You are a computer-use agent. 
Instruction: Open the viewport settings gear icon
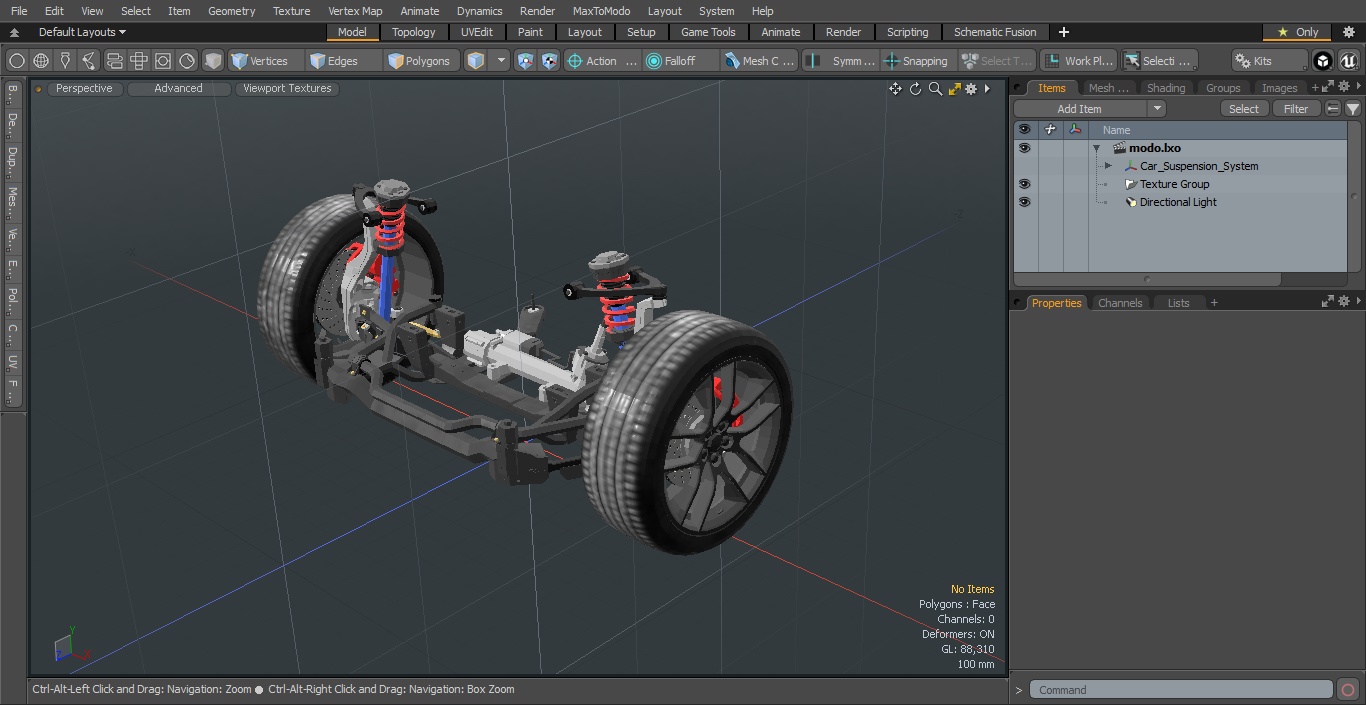pyautogui.click(x=971, y=89)
